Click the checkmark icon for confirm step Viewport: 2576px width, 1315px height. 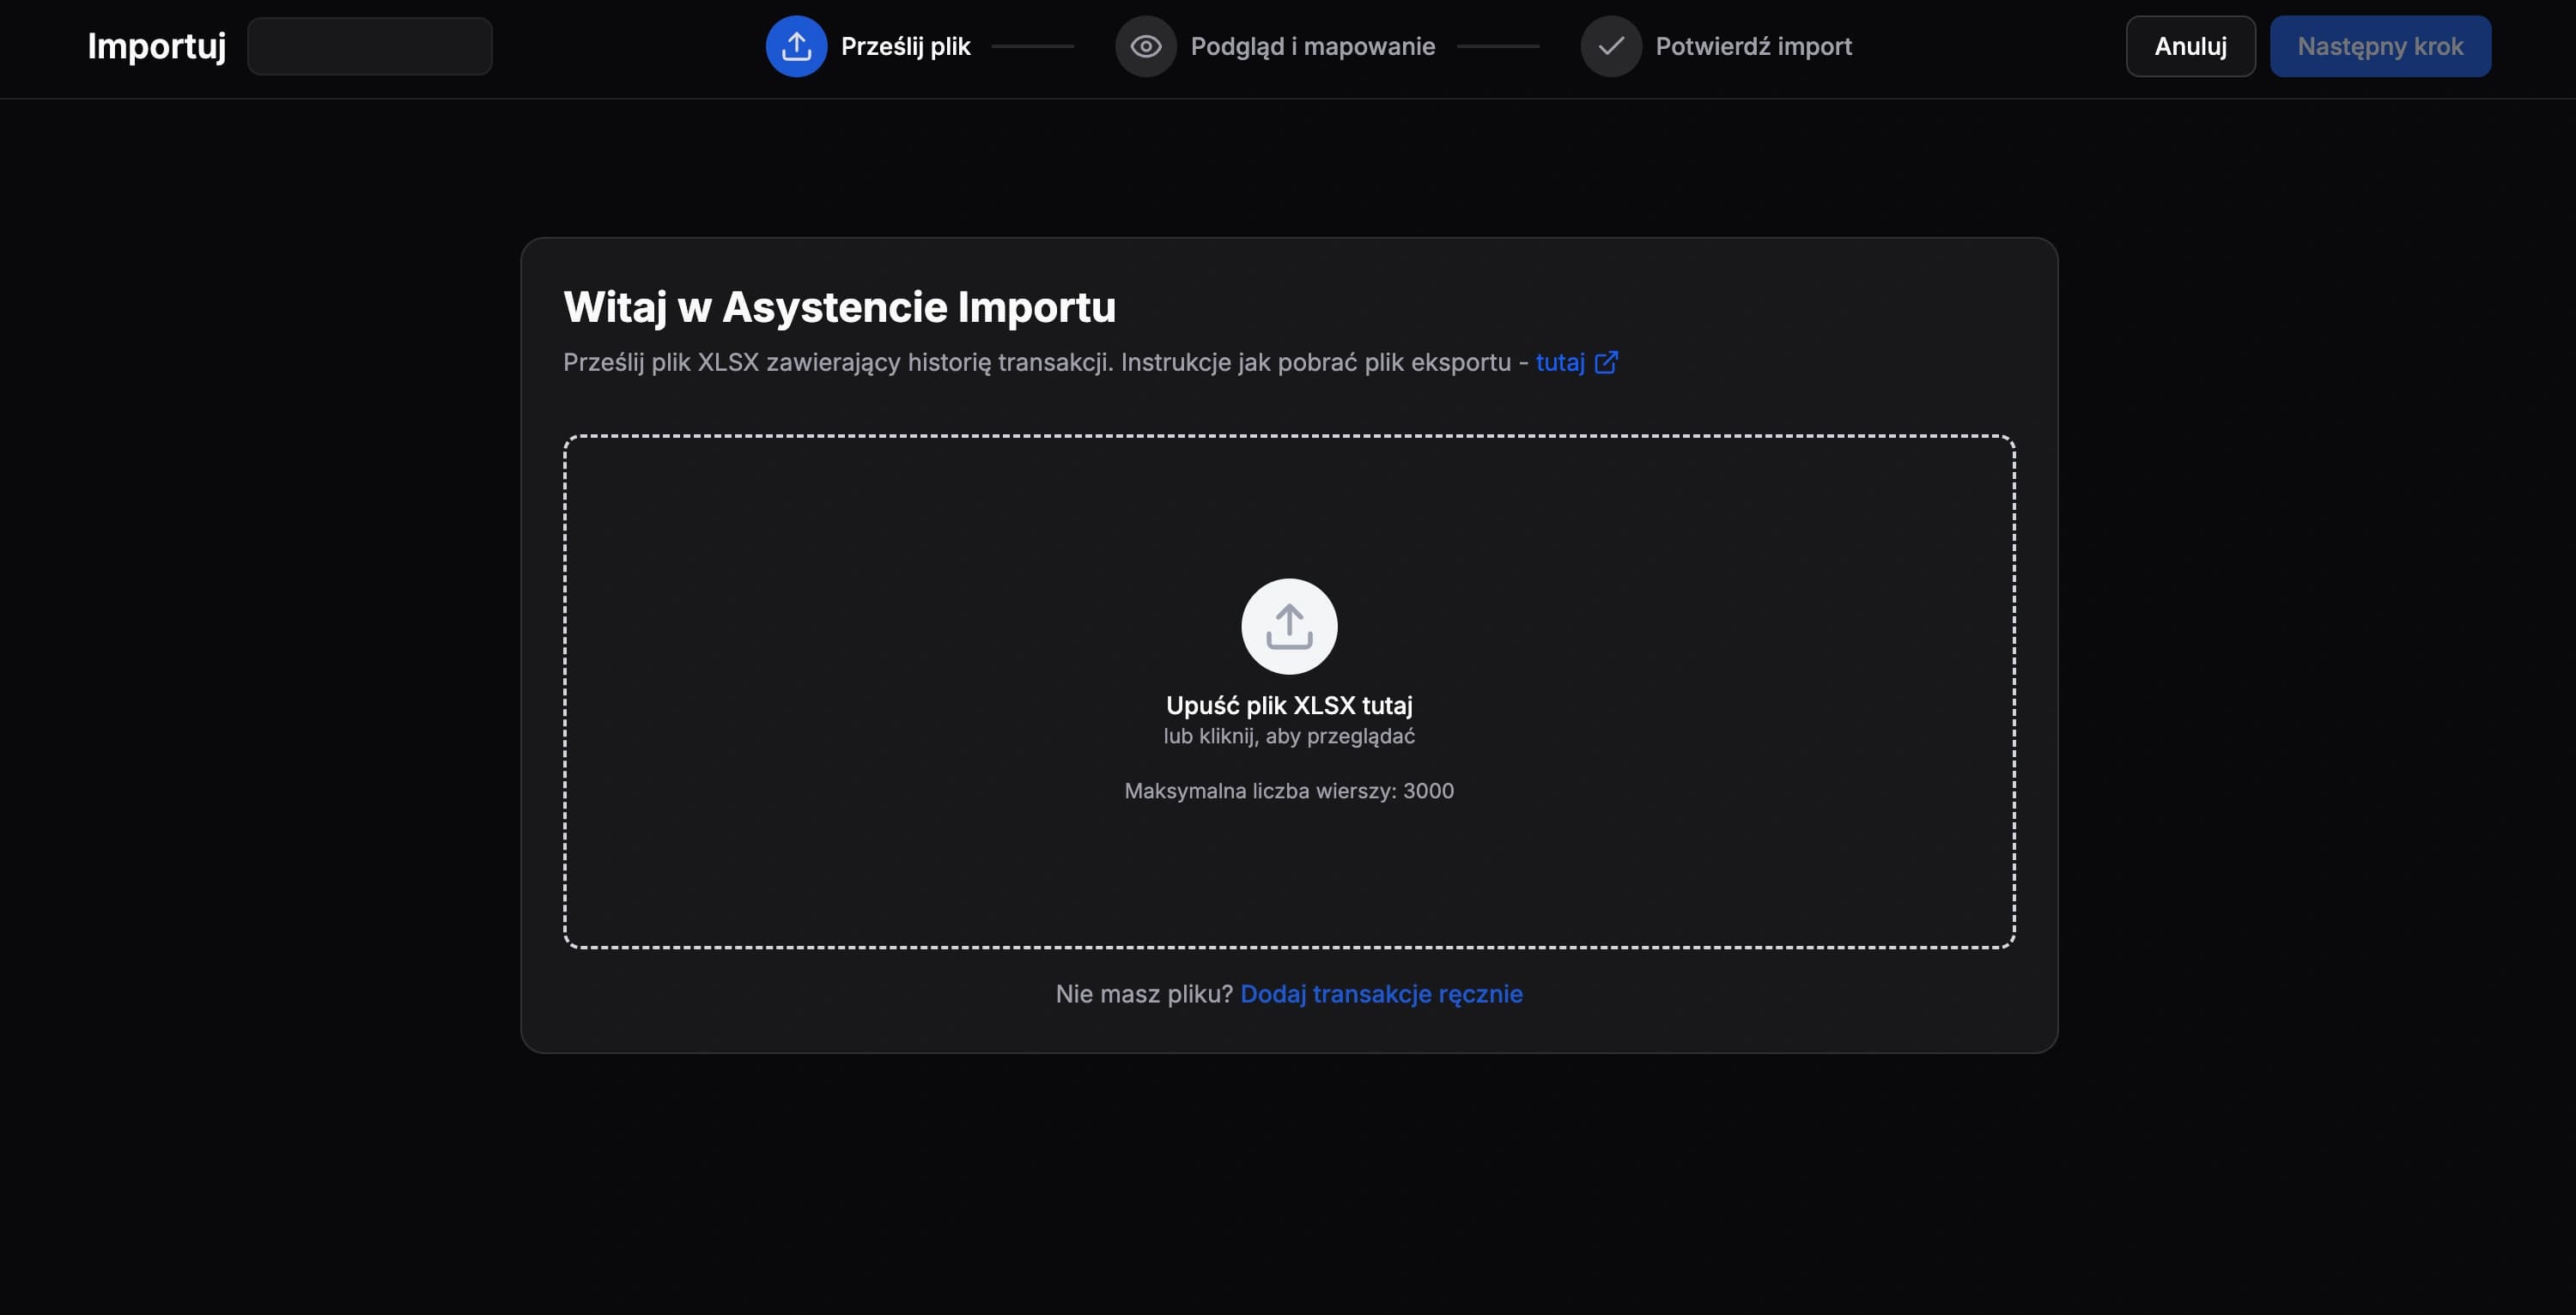(x=1610, y=46)
